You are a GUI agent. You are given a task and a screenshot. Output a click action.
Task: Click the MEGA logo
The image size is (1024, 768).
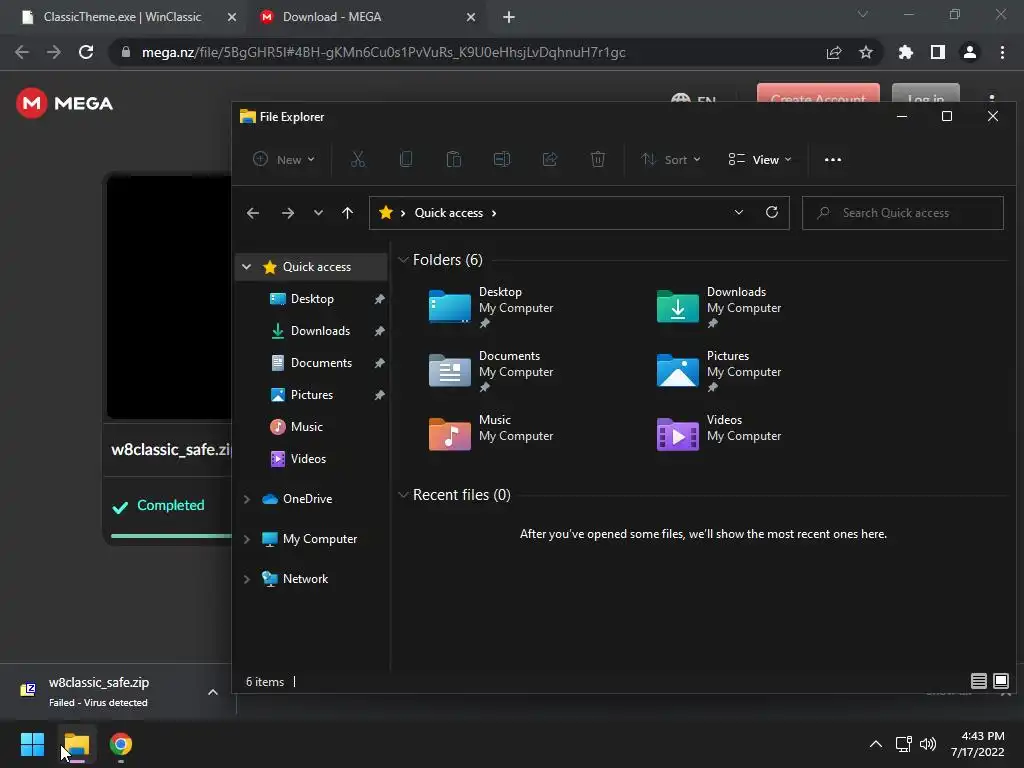[x=64, y=103]
